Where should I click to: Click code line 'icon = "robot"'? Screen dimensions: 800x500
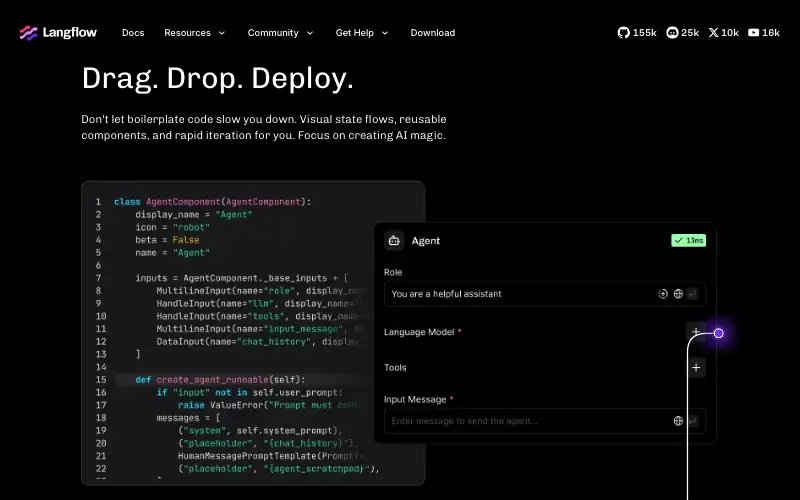tap(172, 228)
